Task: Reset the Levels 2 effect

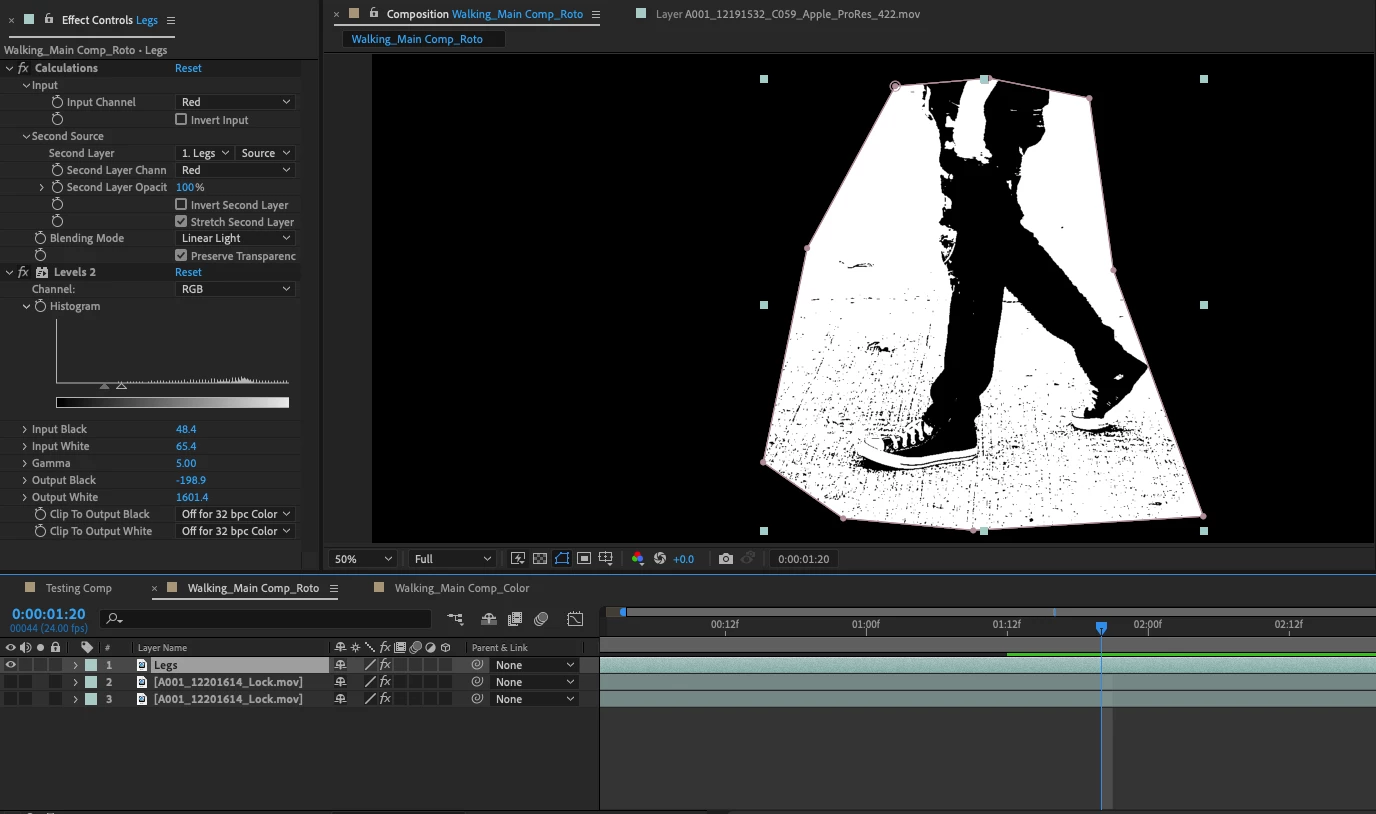Action: (188, 272)
